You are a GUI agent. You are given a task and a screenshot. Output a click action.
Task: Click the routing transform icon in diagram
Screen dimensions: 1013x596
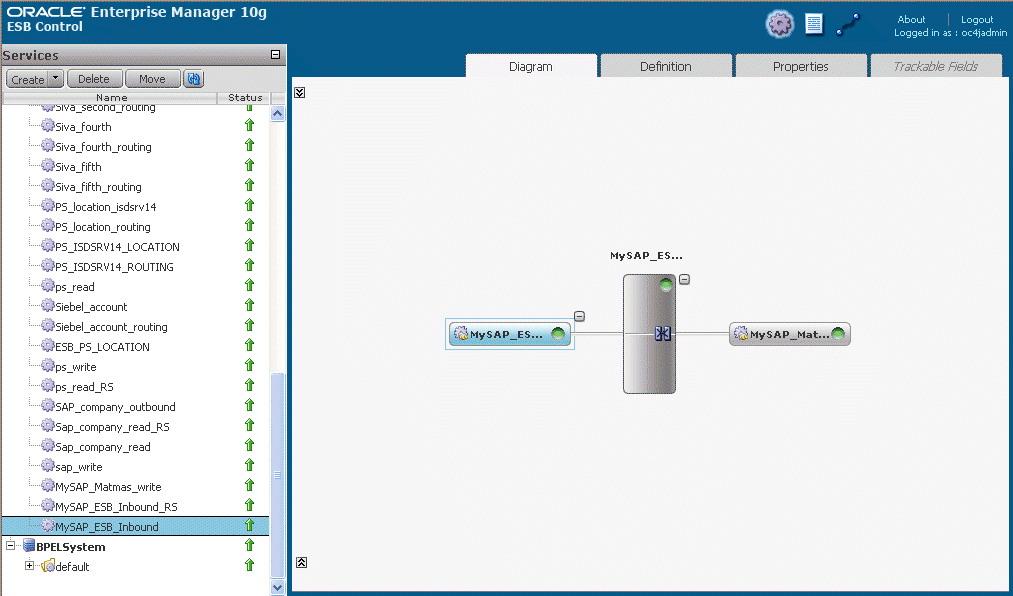(662, 333)
